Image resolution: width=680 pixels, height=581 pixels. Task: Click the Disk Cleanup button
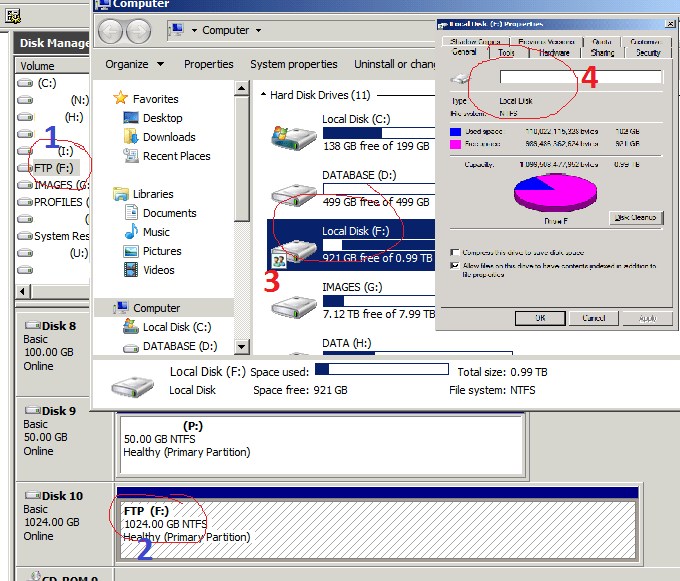636,218
